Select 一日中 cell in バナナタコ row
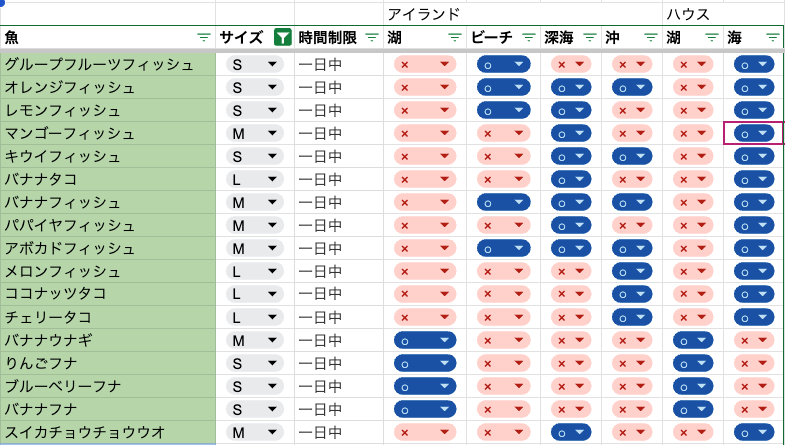Viewport: 785px width, 445px height. click(x=339, y=180)
